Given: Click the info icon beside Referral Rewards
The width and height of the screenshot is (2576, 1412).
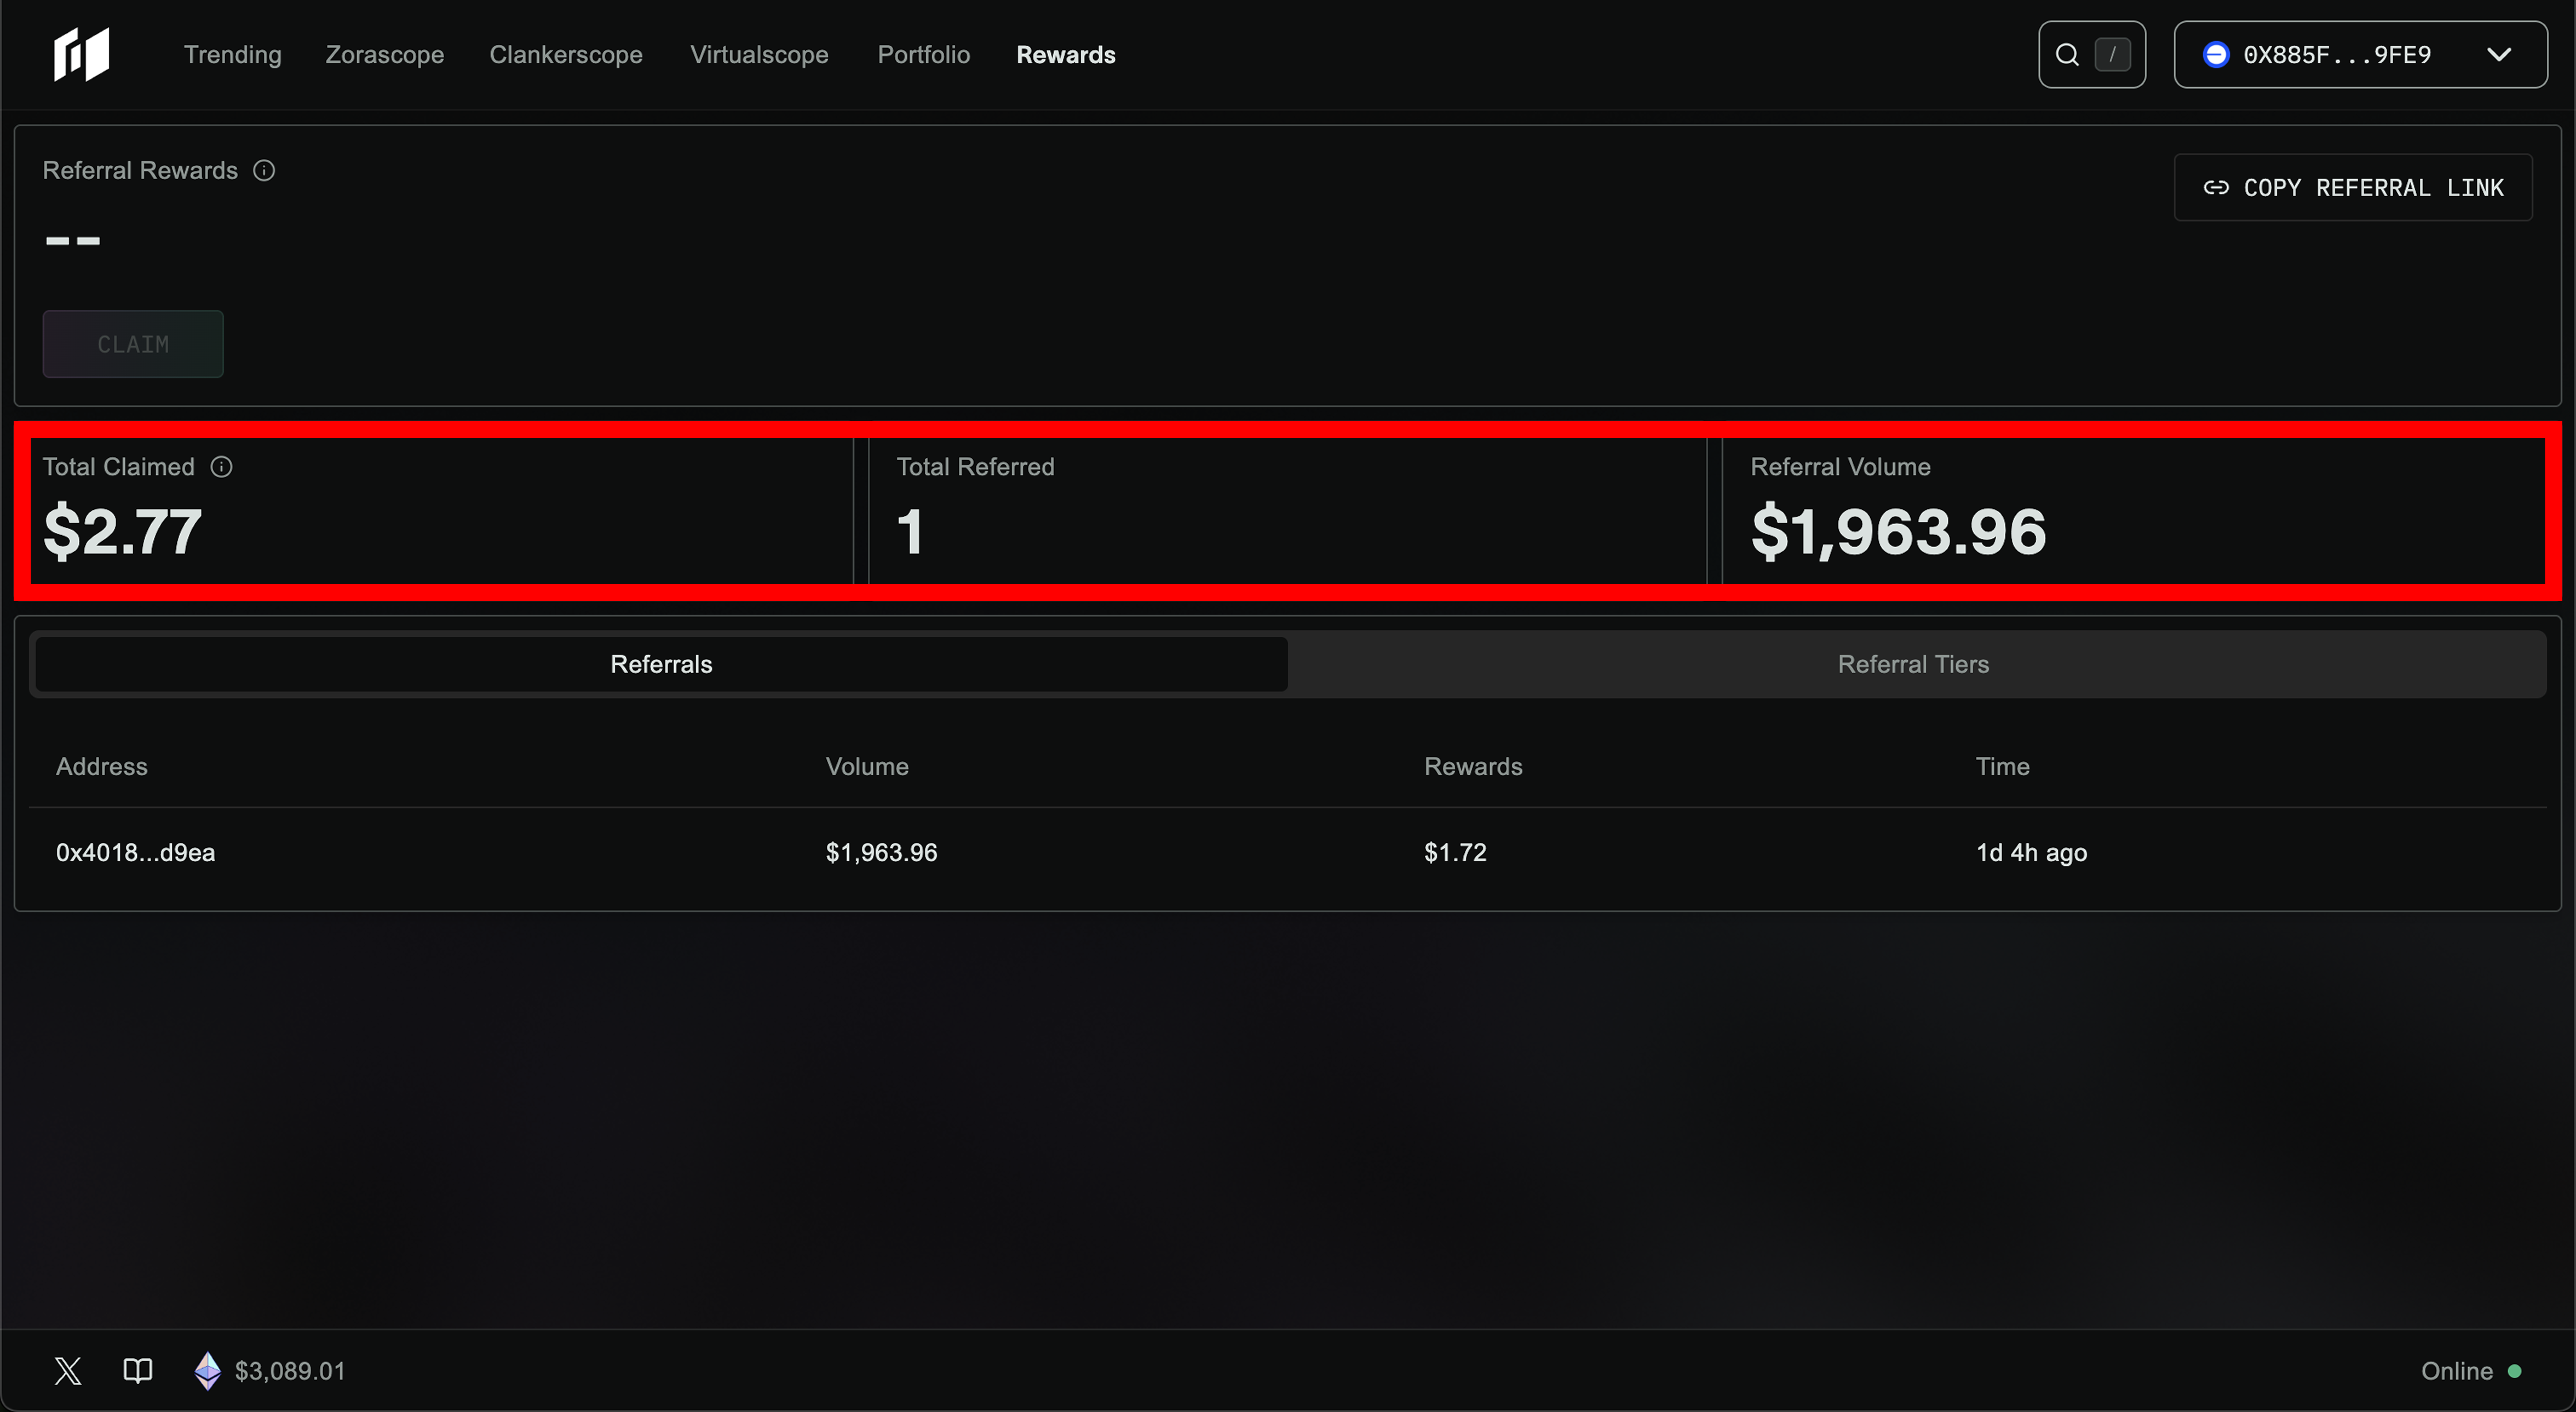Looking at the screenshot, I should (264, 171).
